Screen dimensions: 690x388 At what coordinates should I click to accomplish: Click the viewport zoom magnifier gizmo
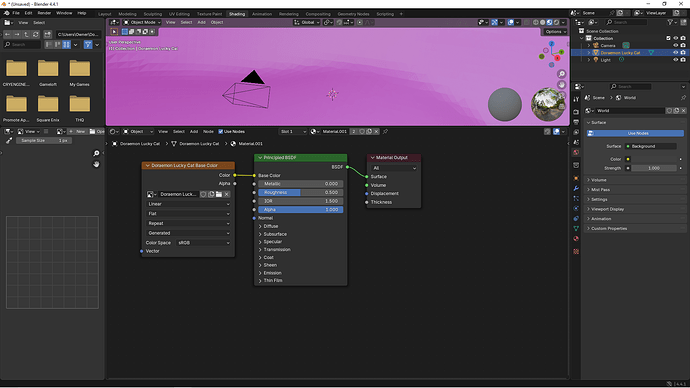point(562,74)
